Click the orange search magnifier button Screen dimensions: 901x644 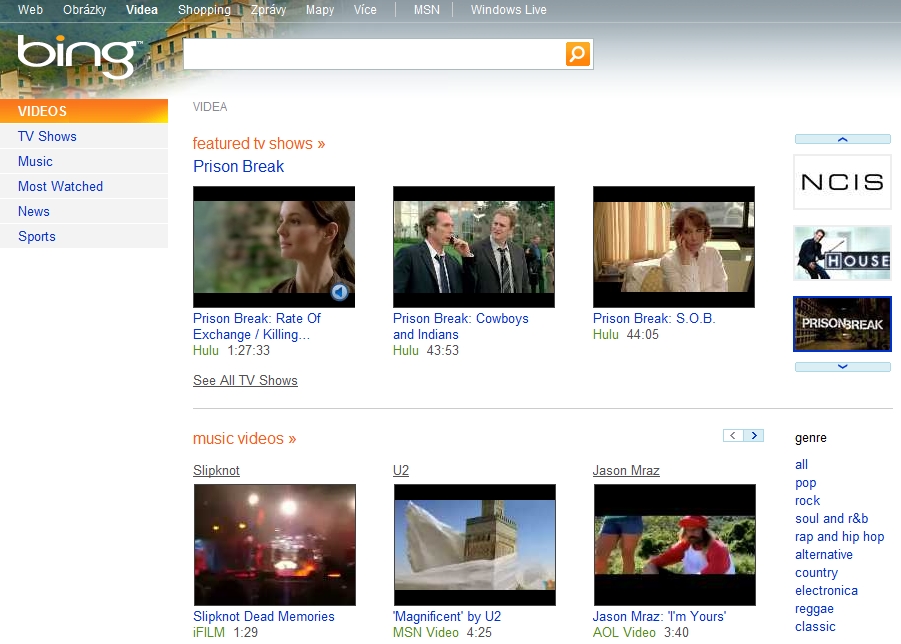[x=577, y=54]
